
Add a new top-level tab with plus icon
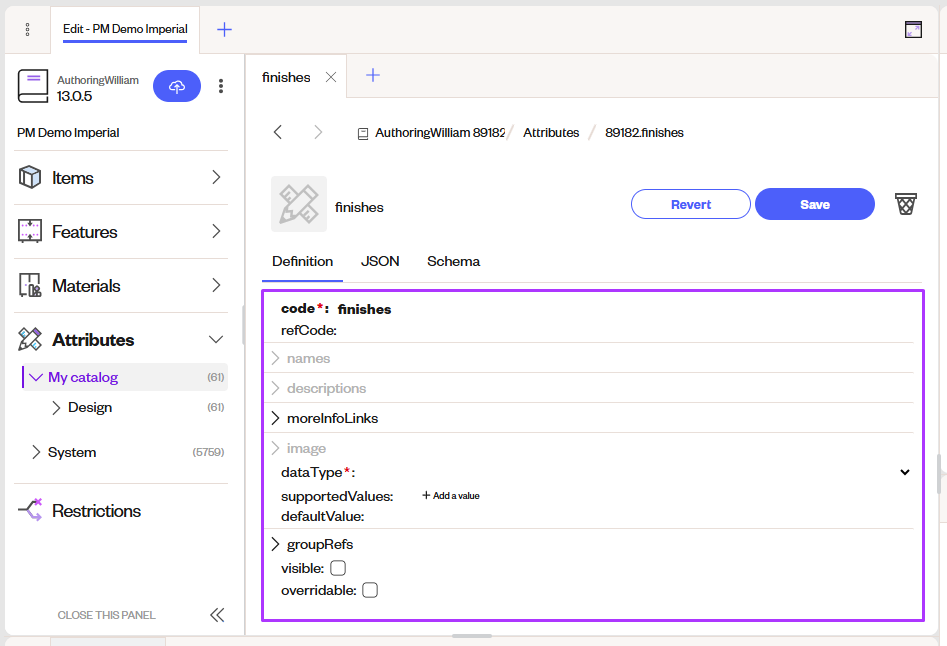pos(224,29)
